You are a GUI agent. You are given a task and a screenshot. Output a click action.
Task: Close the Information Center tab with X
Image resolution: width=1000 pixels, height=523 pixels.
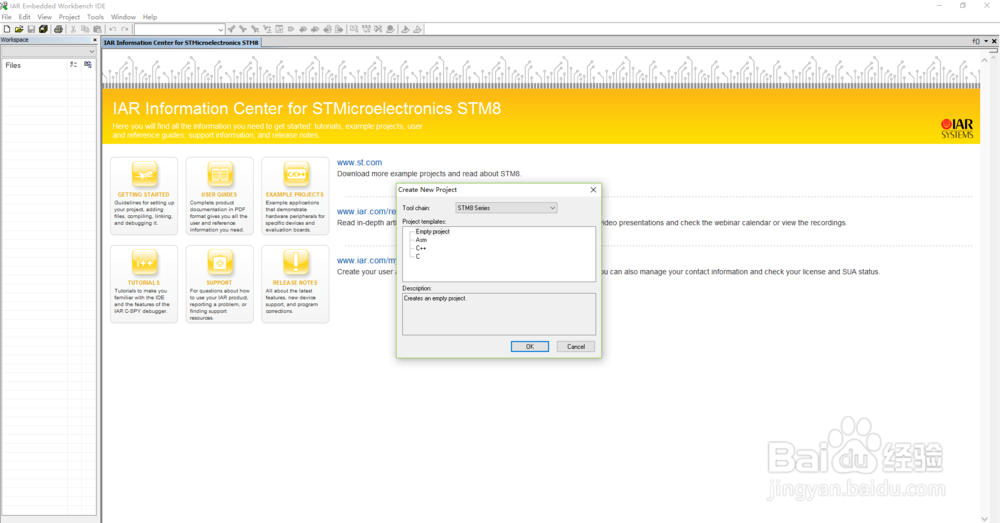(x=994, y=41)
